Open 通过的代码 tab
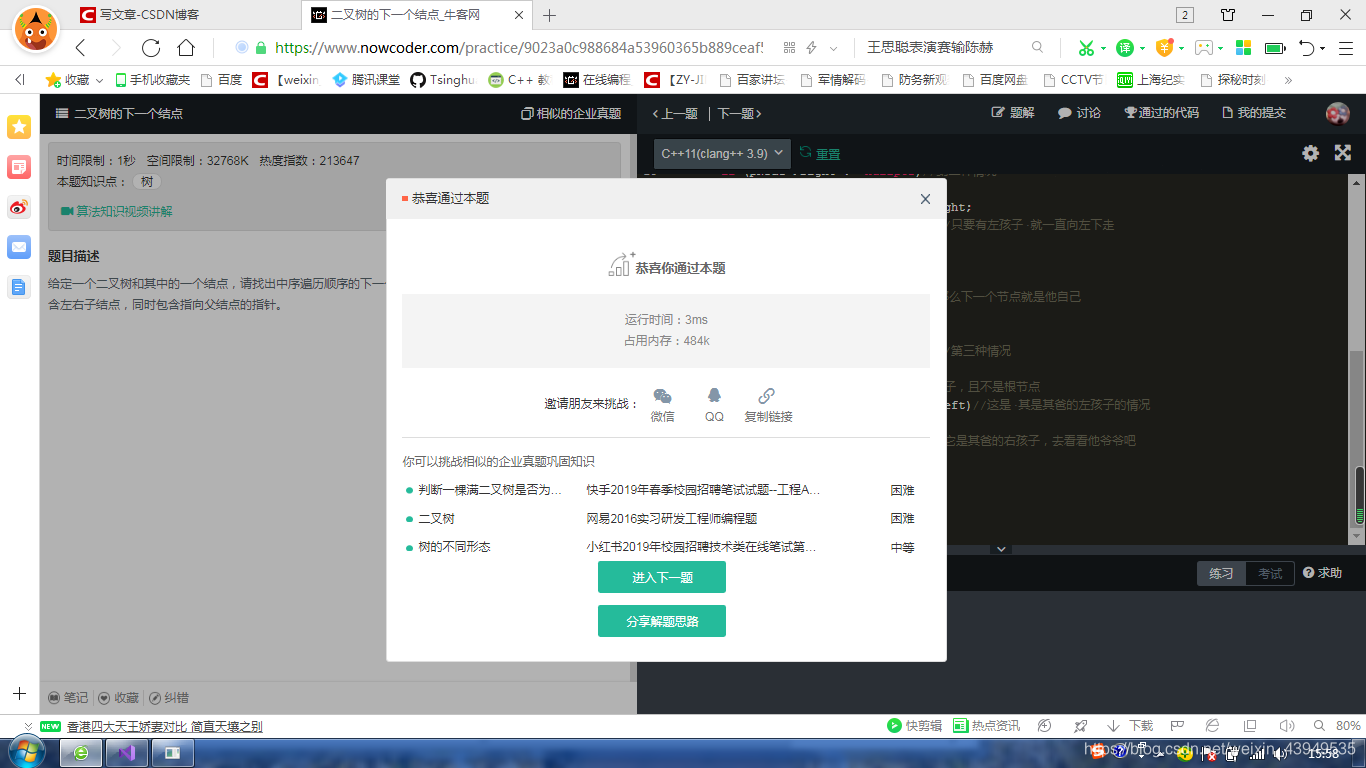The height and width of the screenshot is (768, 1366). [1161, 113]
